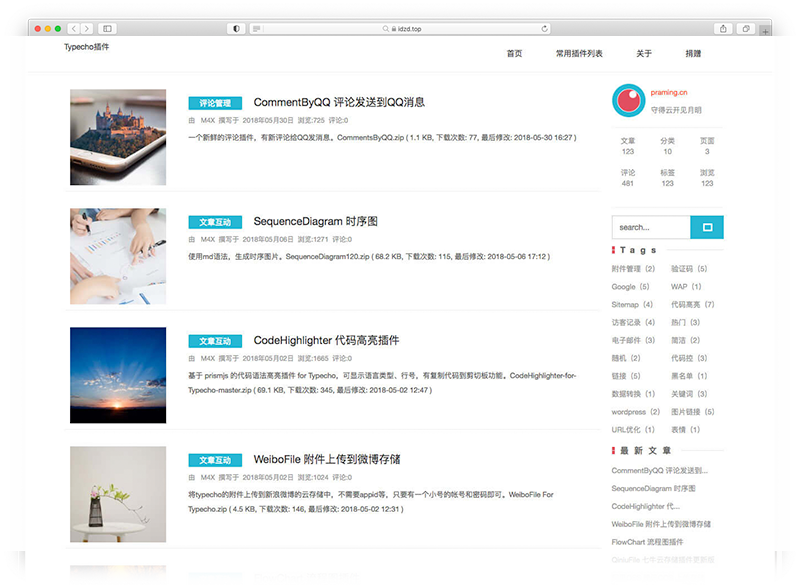Screen dimensions: 800x588
Task: Open recent post WeiboFile 附件上传到微博存储 in sidebar
Action: pos(661,524)
